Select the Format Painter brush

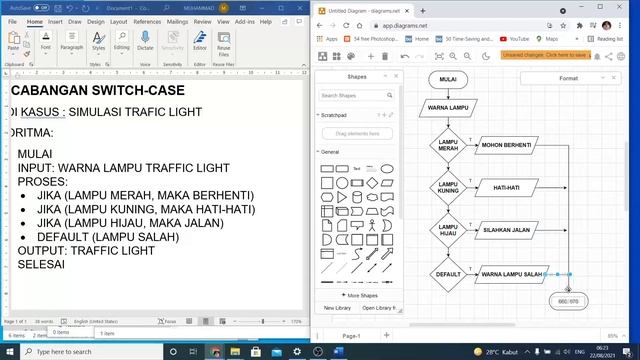27,53
